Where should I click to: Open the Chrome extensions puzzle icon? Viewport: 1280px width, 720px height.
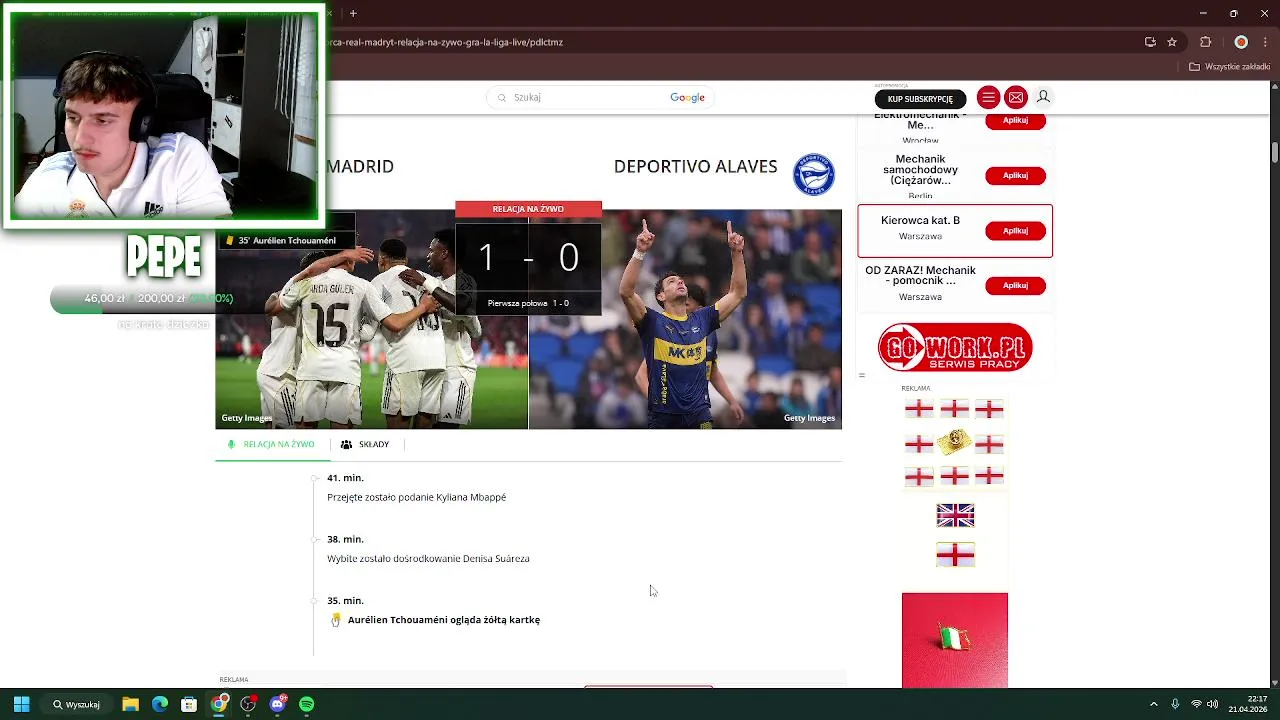(1205, 42)
